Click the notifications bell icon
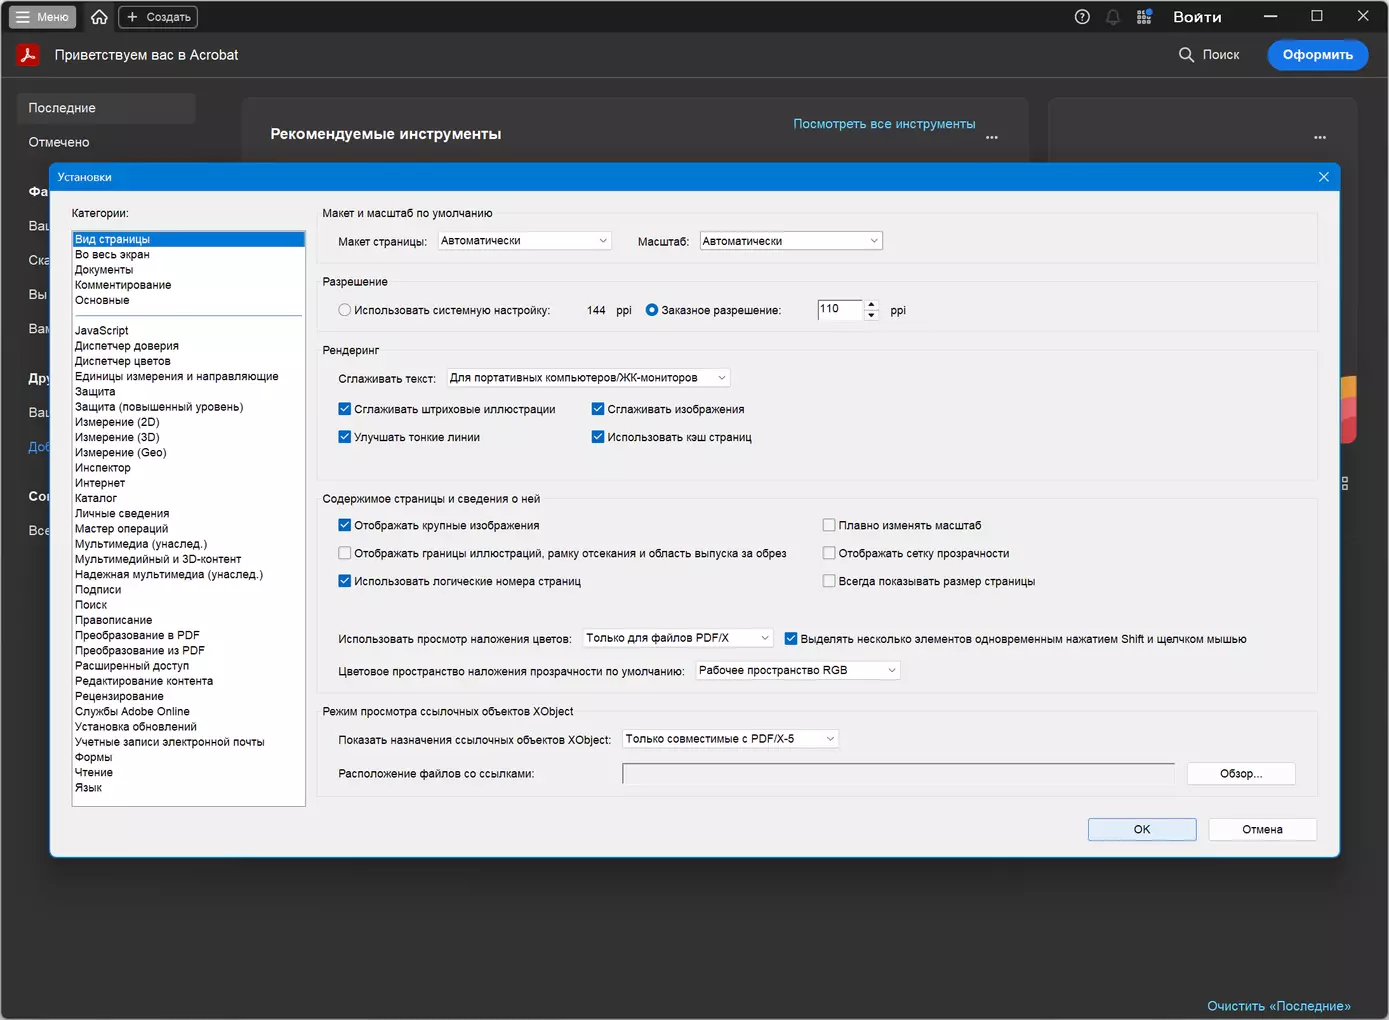The width and height of the screenshot is (1389, 1020). (x=1113, y=17)
